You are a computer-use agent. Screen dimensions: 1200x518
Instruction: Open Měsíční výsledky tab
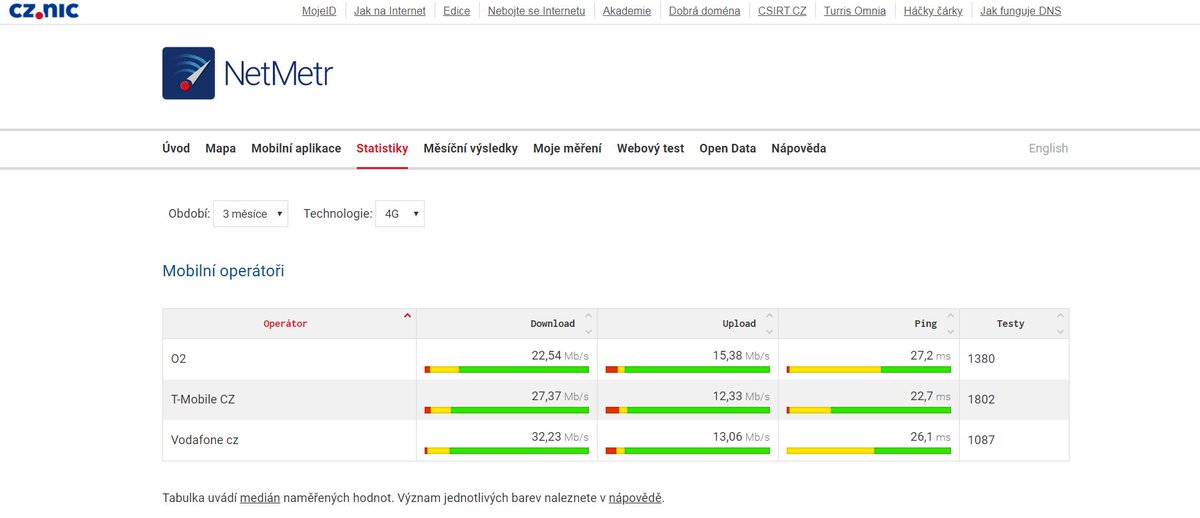tap(470, 148)
